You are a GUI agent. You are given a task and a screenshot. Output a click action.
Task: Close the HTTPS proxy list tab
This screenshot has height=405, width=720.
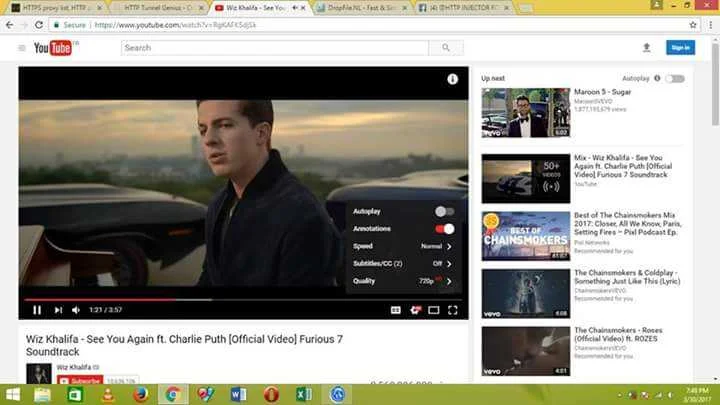99,8
